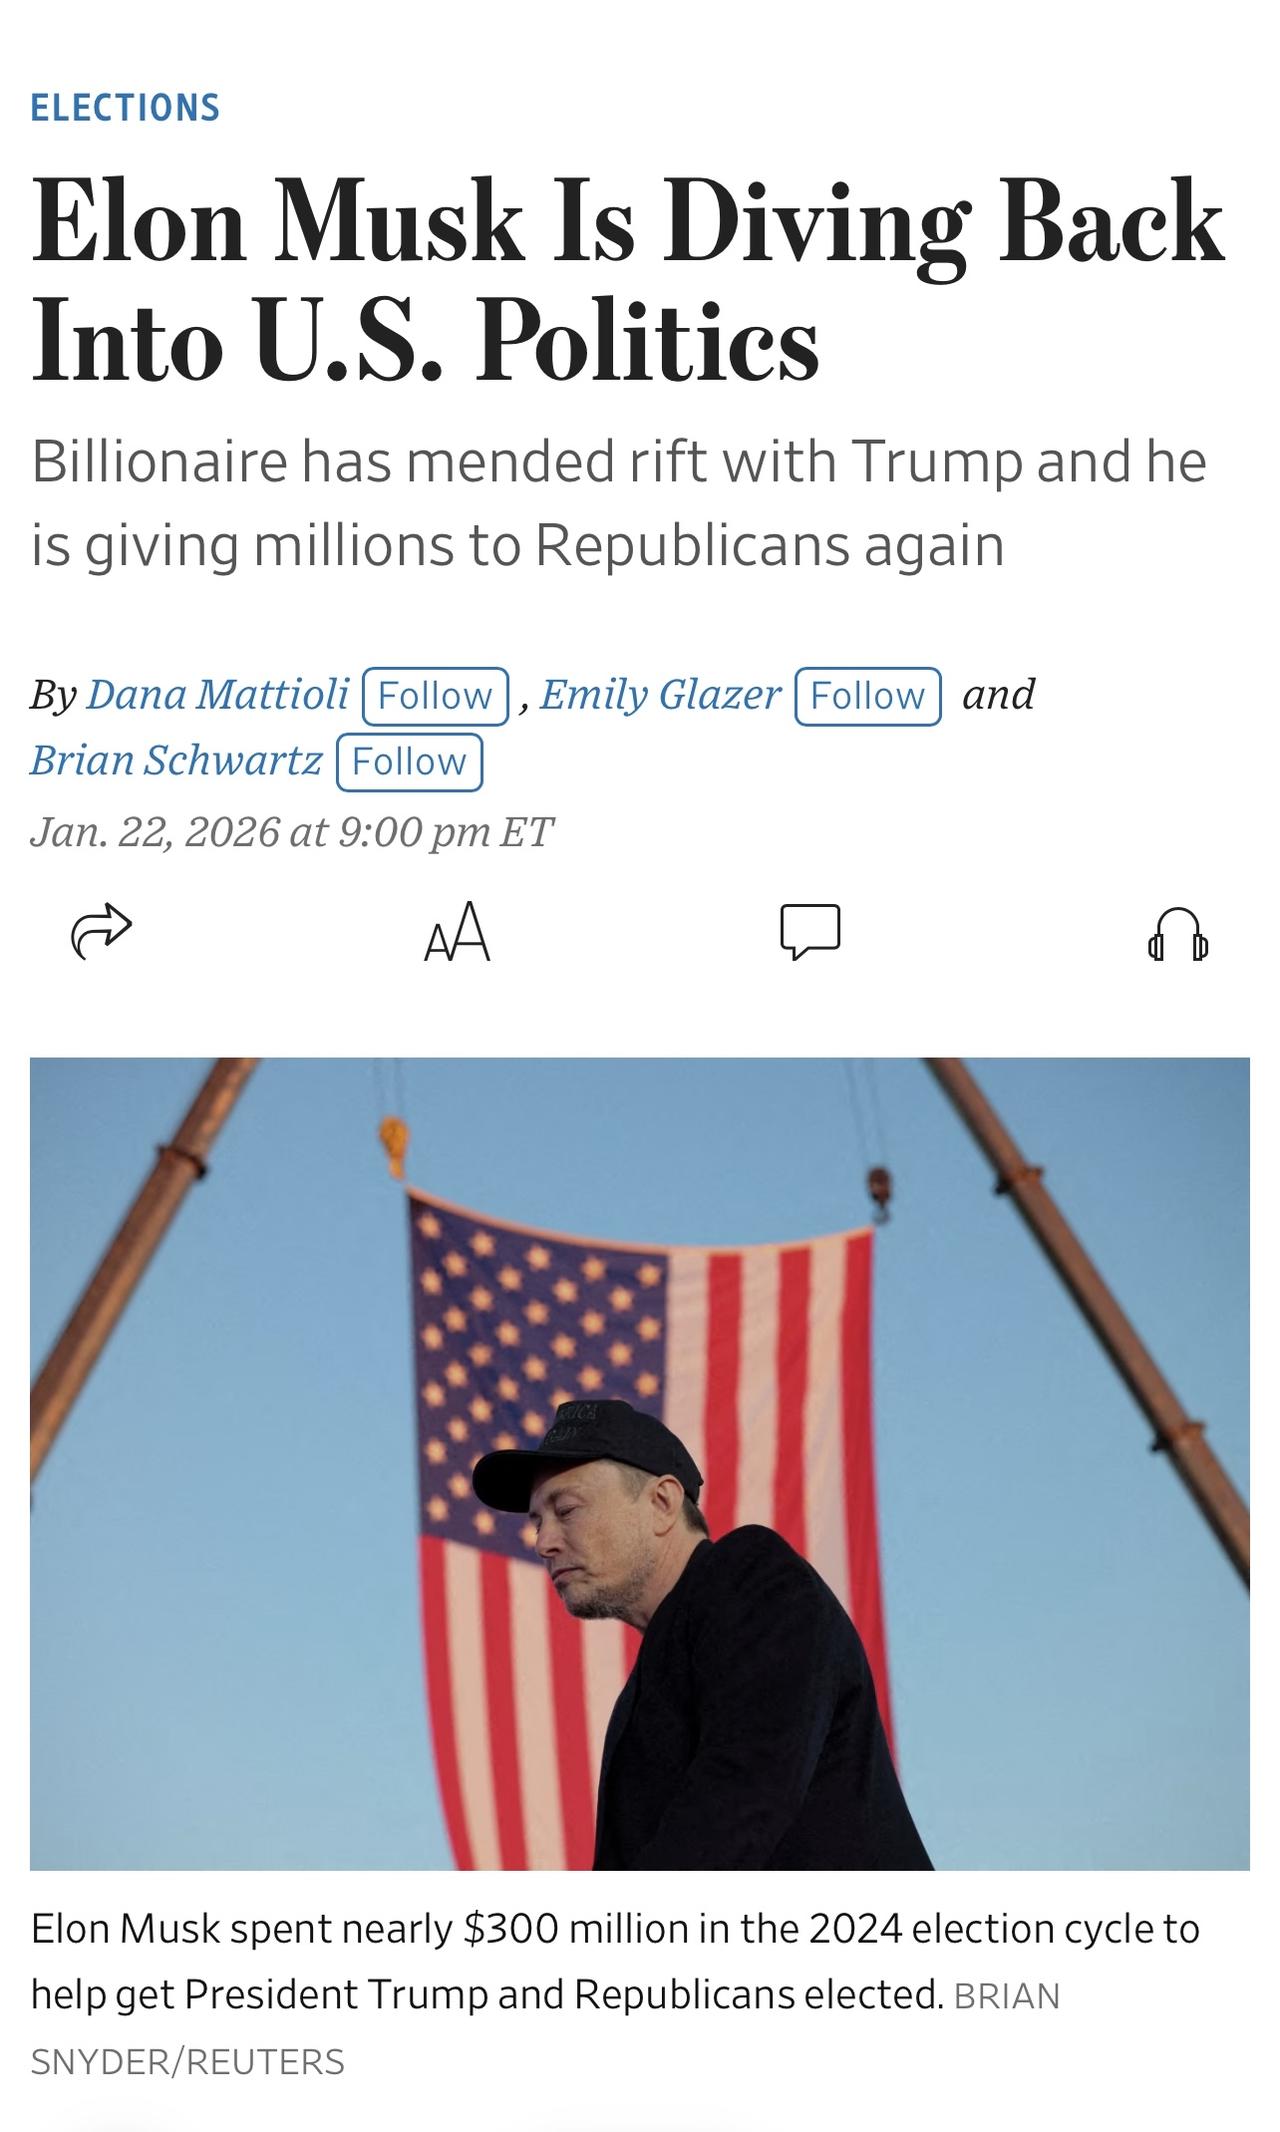Image resolution: width=1280 pixels, height=2132 pixels.
Task: Open the ELECTIONS section label
Action: point(125,108)
